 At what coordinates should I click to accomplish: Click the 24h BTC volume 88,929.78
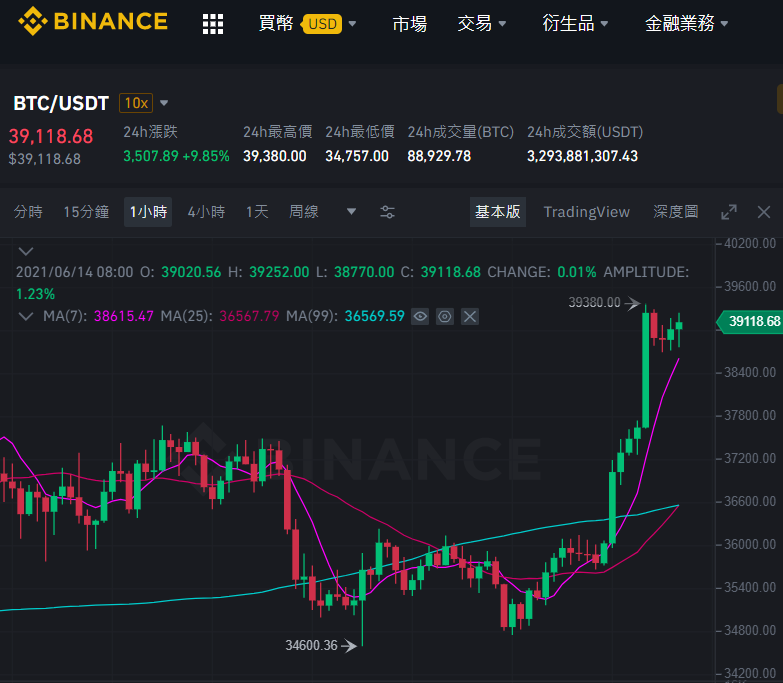439,156
